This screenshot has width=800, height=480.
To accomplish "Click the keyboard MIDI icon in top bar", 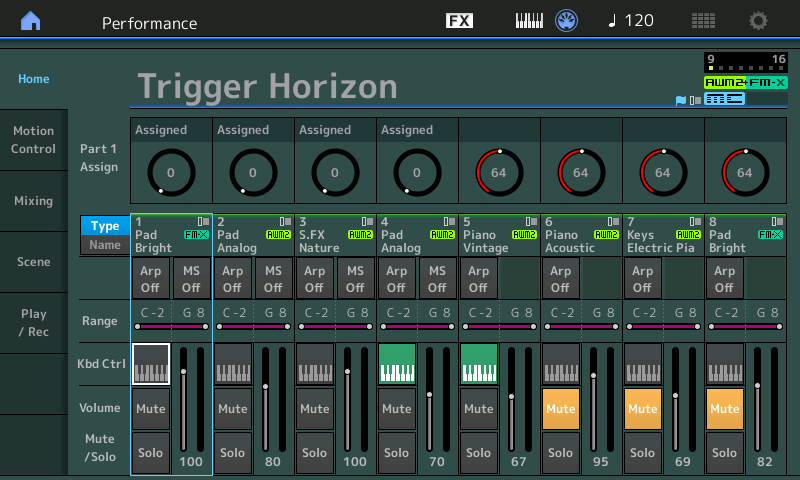I will [529, 21].
